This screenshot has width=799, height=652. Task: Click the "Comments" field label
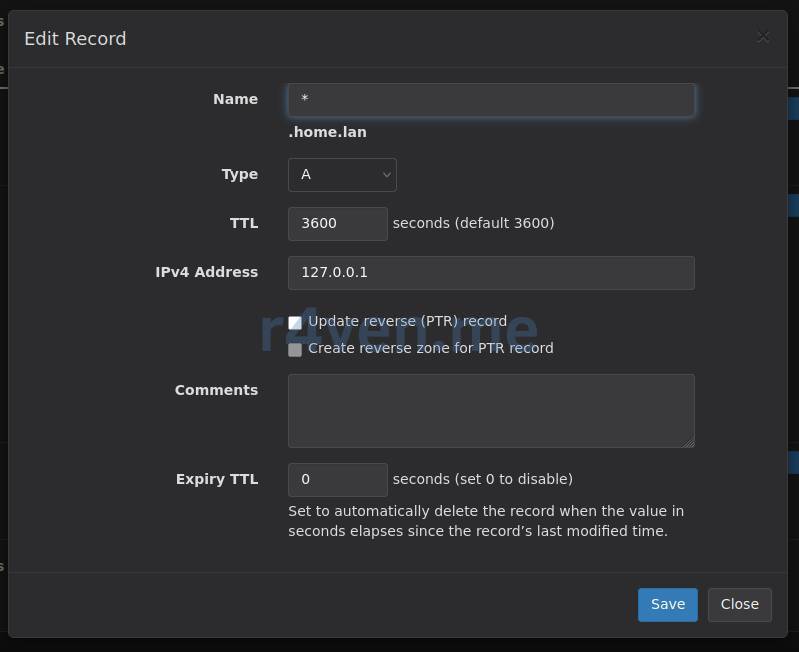coord(216,390)
